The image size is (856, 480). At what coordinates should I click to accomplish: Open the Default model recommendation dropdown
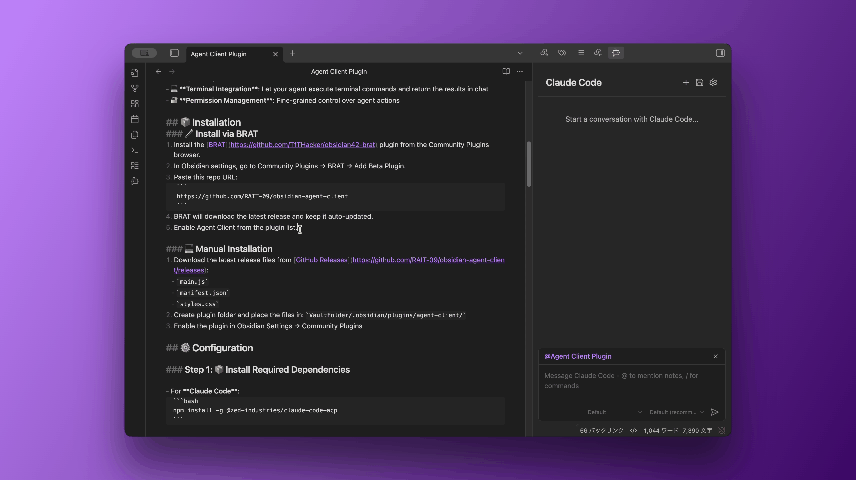click(x=676, y=411)
